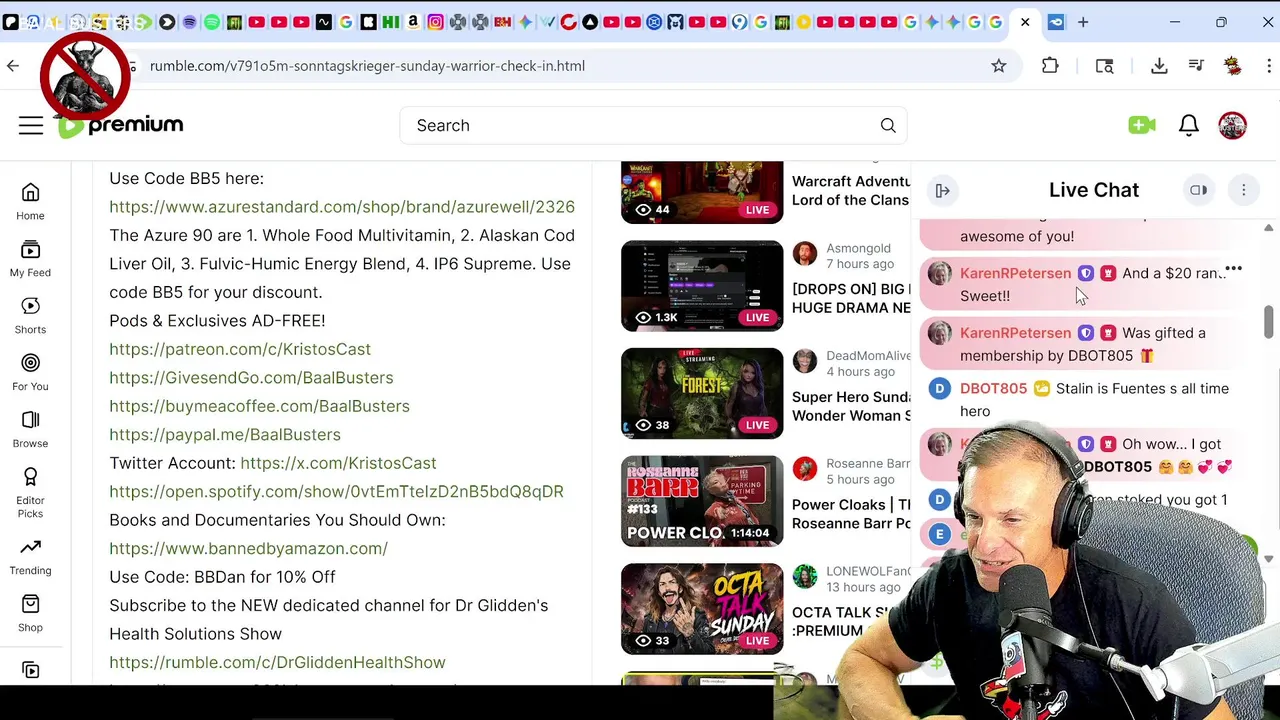1280x720 pixels.
Task: Click DBOT805 username in Stalin message
Action: click(993, 389)
